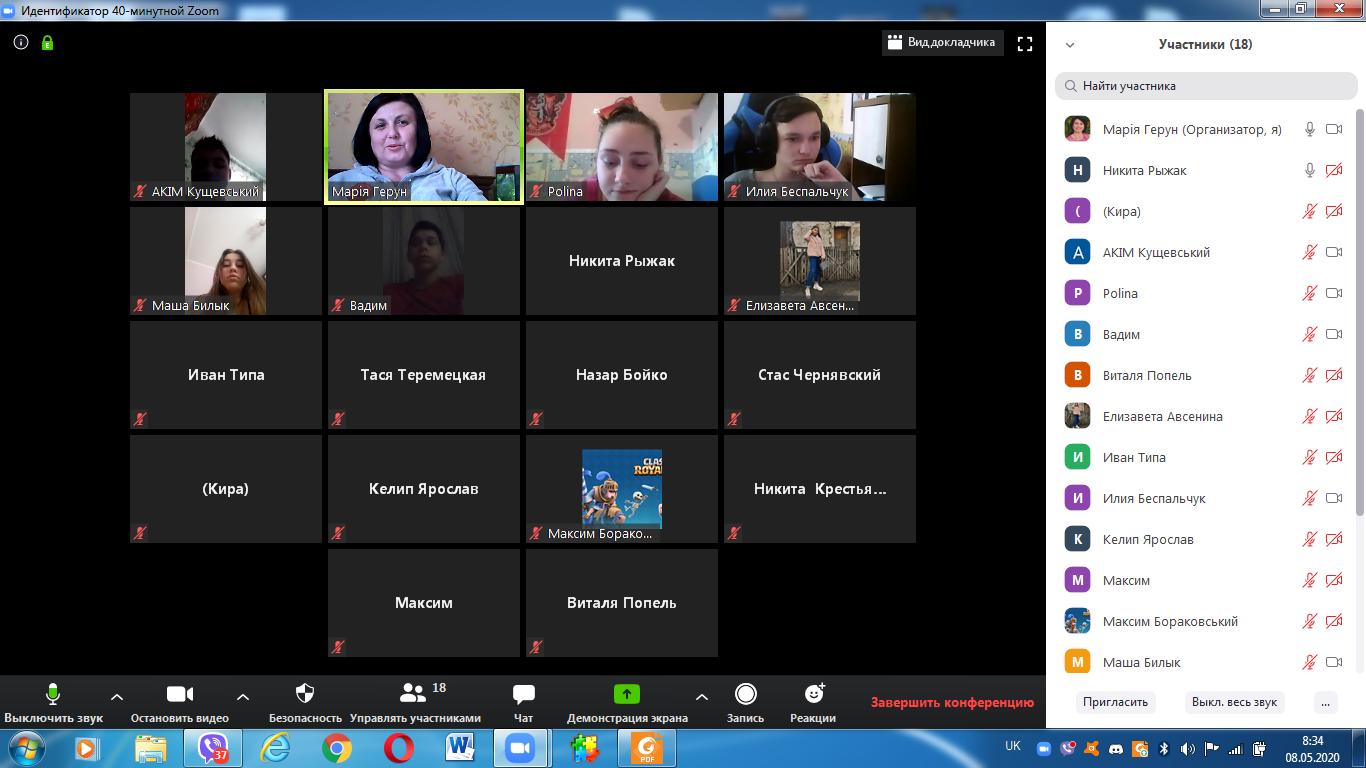Enter full screen with corner brackets icon
The image size is (1366, 768).
(x=1024, y=43)
